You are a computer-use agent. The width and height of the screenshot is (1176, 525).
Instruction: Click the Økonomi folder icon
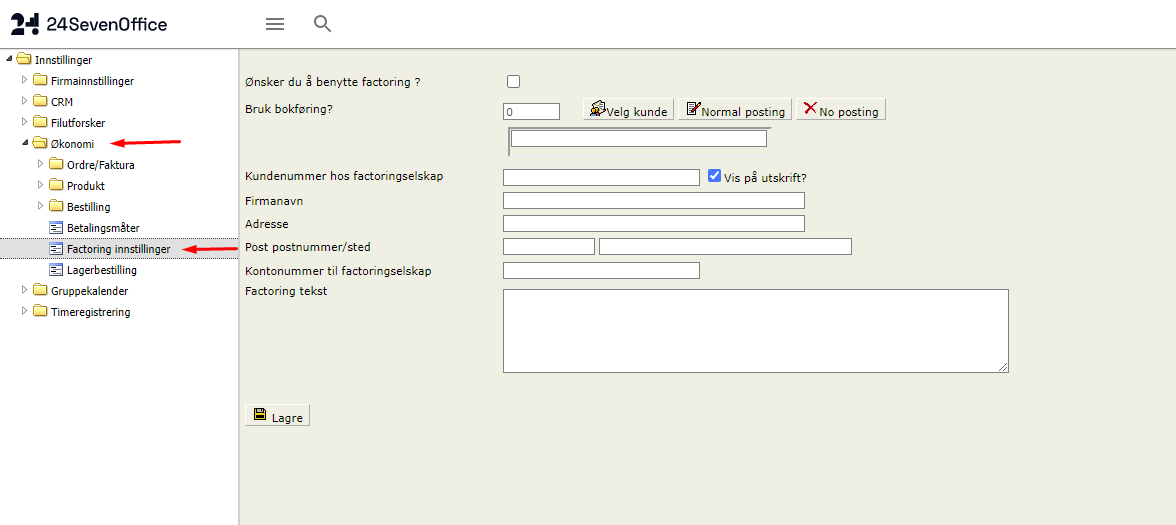coord(40,144)
